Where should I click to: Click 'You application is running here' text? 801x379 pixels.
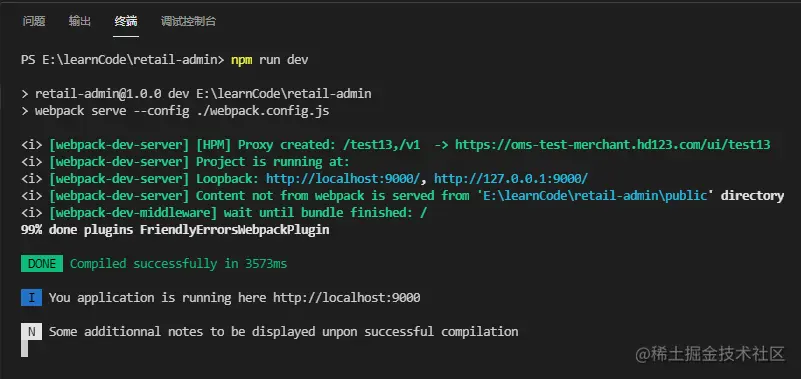click(157, 297)
